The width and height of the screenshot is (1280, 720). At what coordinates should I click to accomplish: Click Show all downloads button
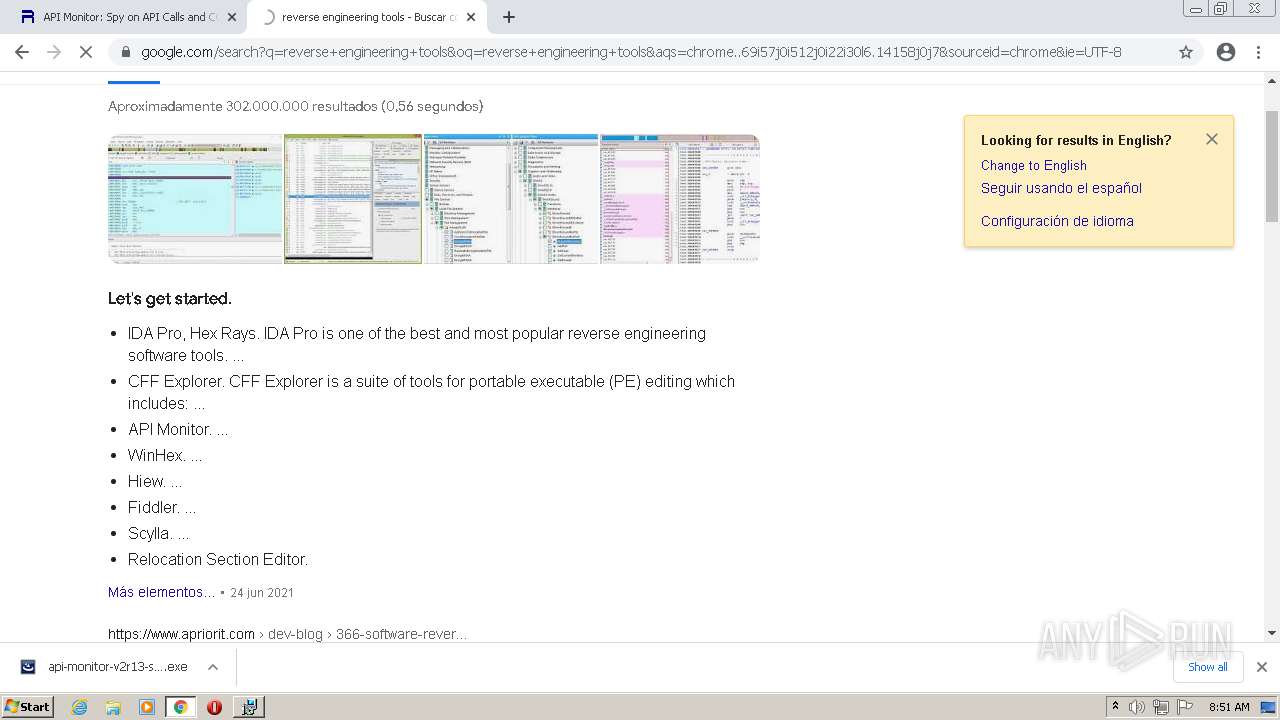1208,667
